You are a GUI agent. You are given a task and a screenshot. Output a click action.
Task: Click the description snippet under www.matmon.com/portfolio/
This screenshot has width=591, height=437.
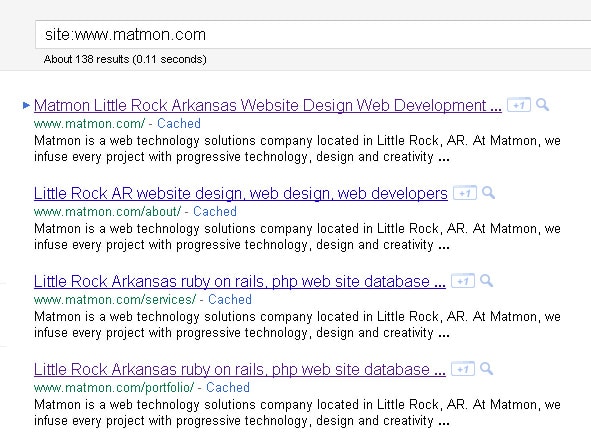[297, 413]
